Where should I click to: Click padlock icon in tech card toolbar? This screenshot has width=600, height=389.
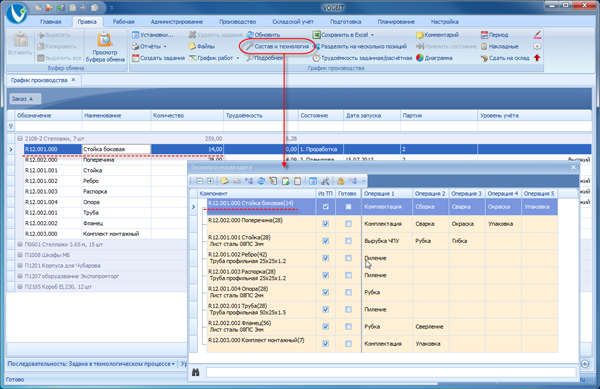point(340,181)
